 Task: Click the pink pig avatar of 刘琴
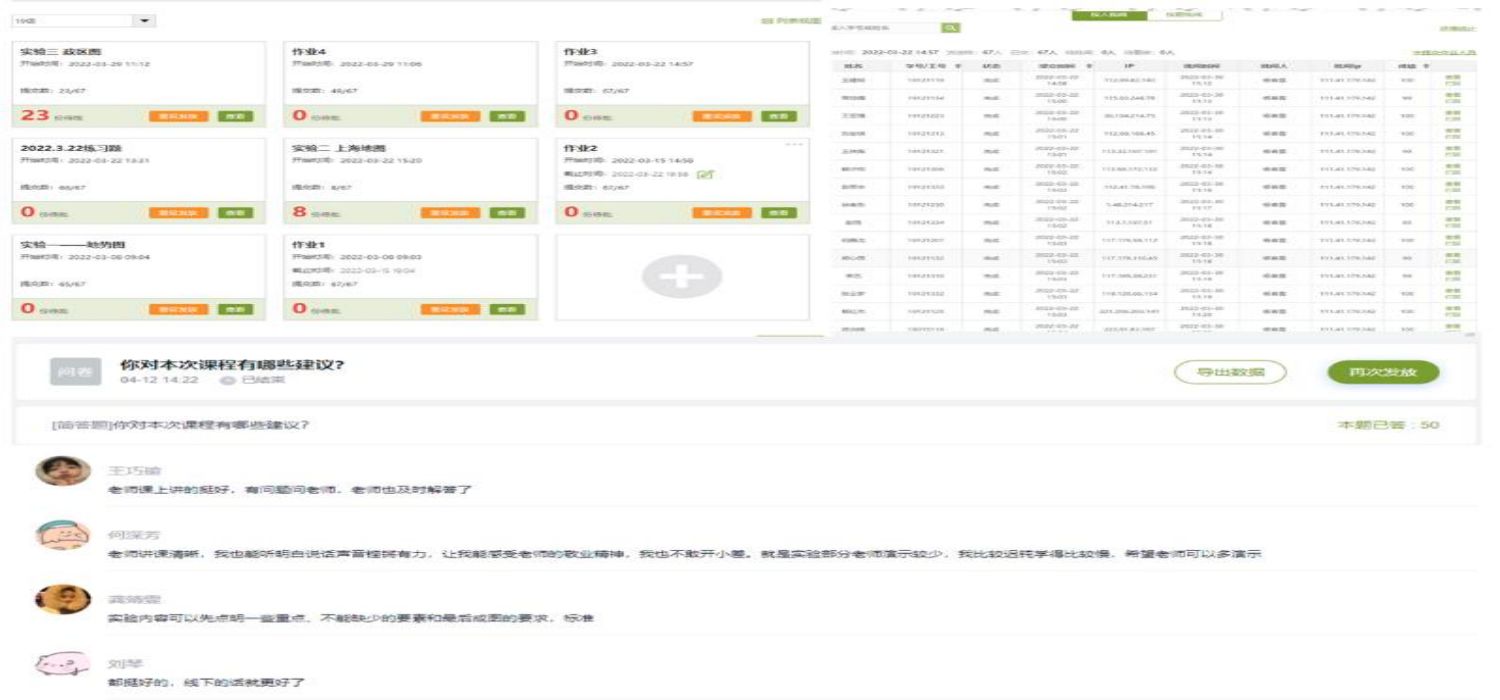(x=62, y=664)
